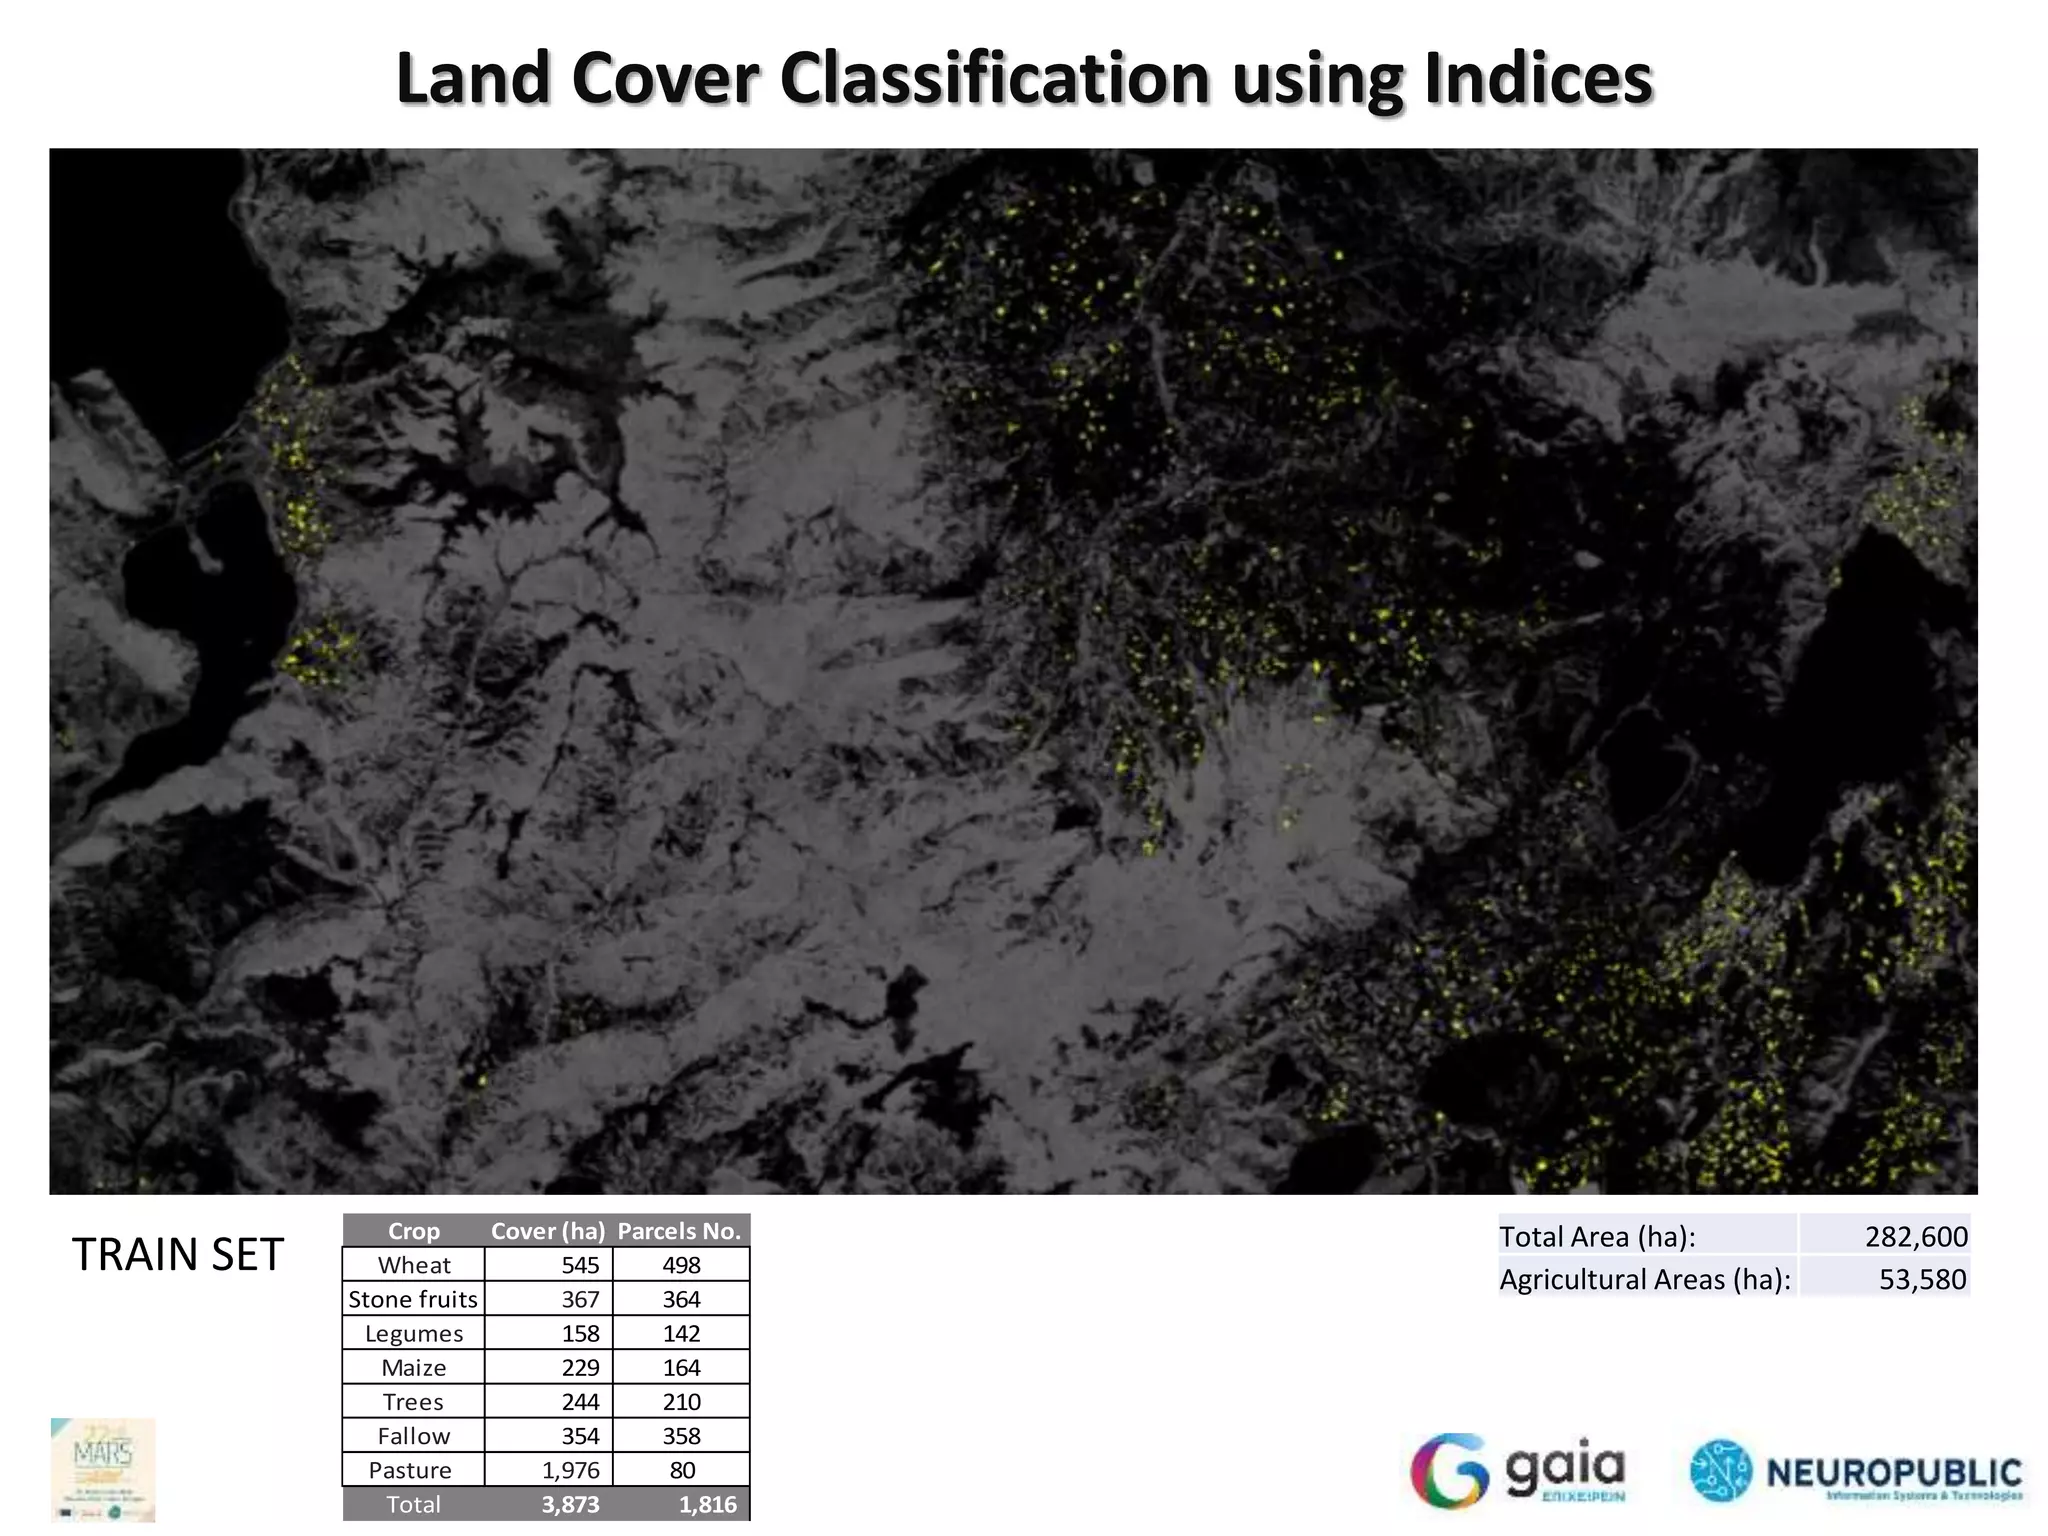This screenshot has width=2048, height=1536.
Task: Click the 'Maize' crop cell
Action: click(414, 1367)
